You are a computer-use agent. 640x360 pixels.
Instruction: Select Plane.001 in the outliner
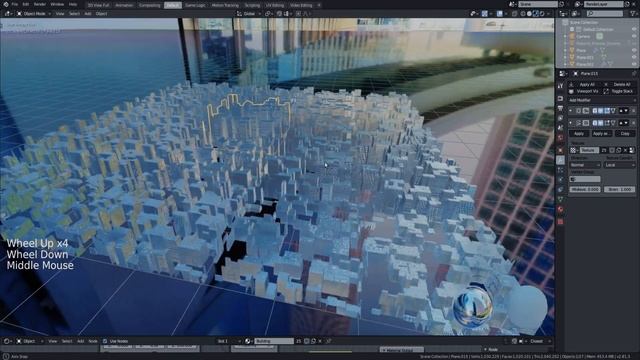pyautogui.click(x=585, y=57)
